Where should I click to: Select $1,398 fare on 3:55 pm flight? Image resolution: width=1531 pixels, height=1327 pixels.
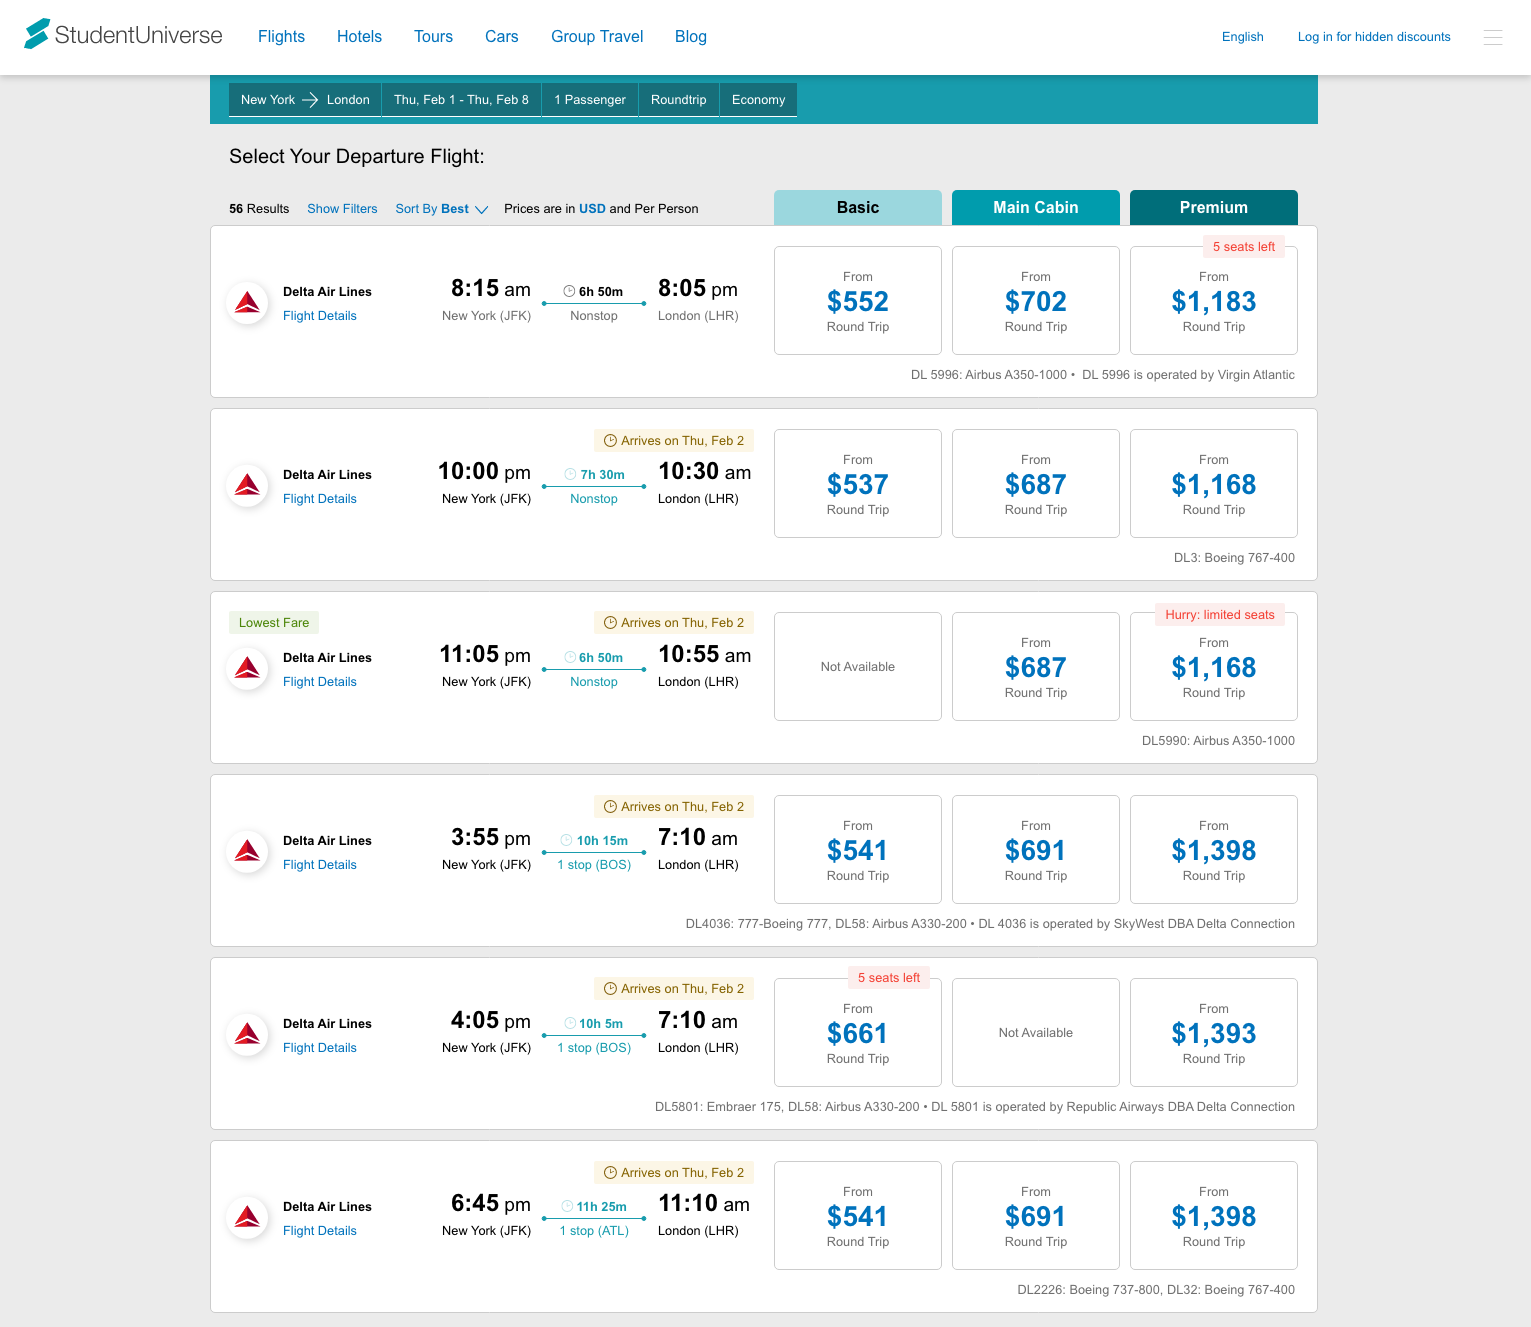[x=1214, y=849]
